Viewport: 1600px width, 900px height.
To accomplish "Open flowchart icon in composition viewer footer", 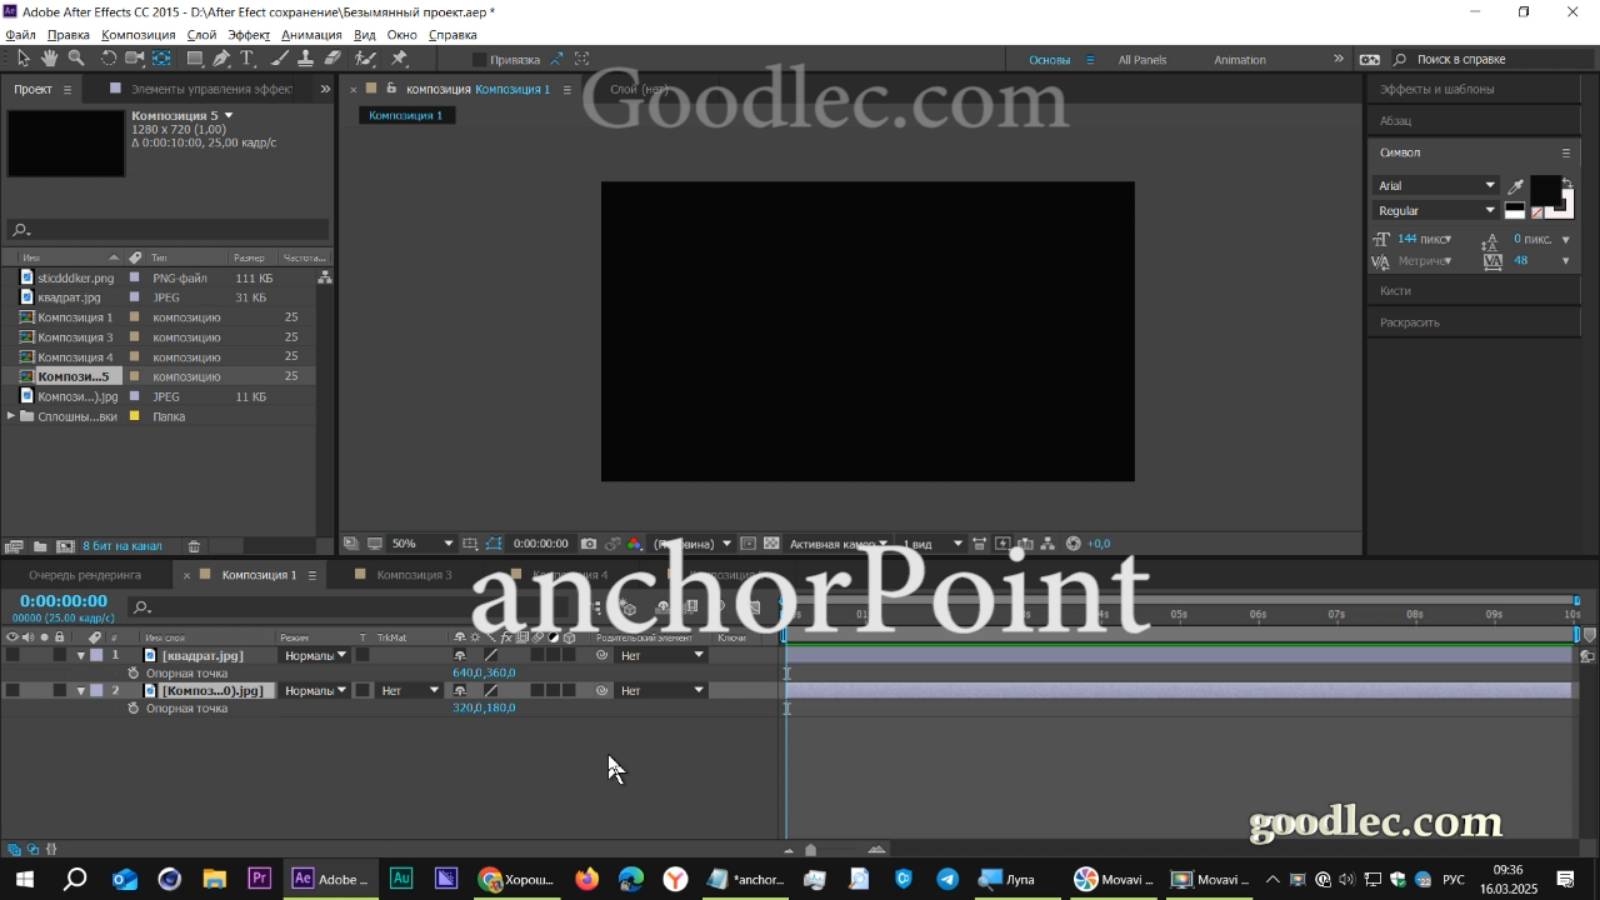I will pyautogui.click(x=1048, y=544).
